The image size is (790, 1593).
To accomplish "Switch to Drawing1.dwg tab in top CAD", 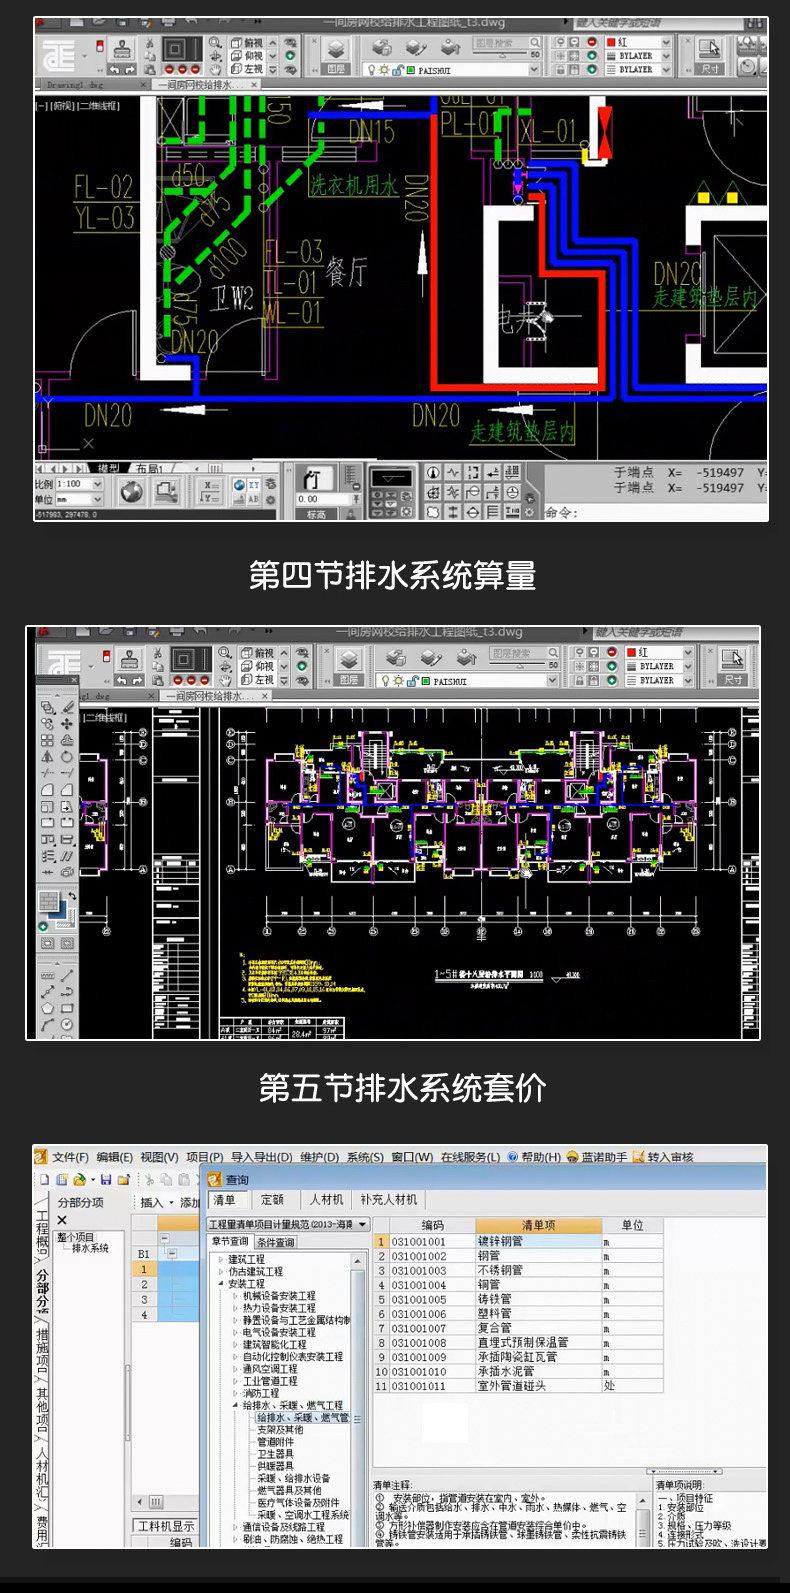I will (84, 85).
